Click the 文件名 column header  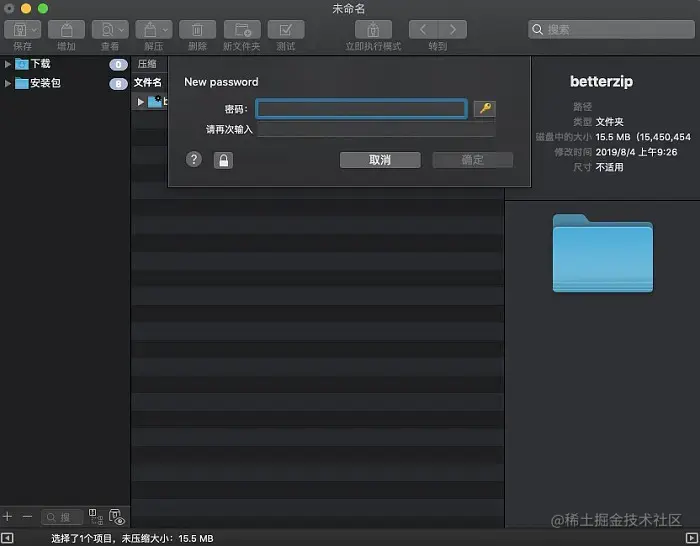[x=148, y=83]
